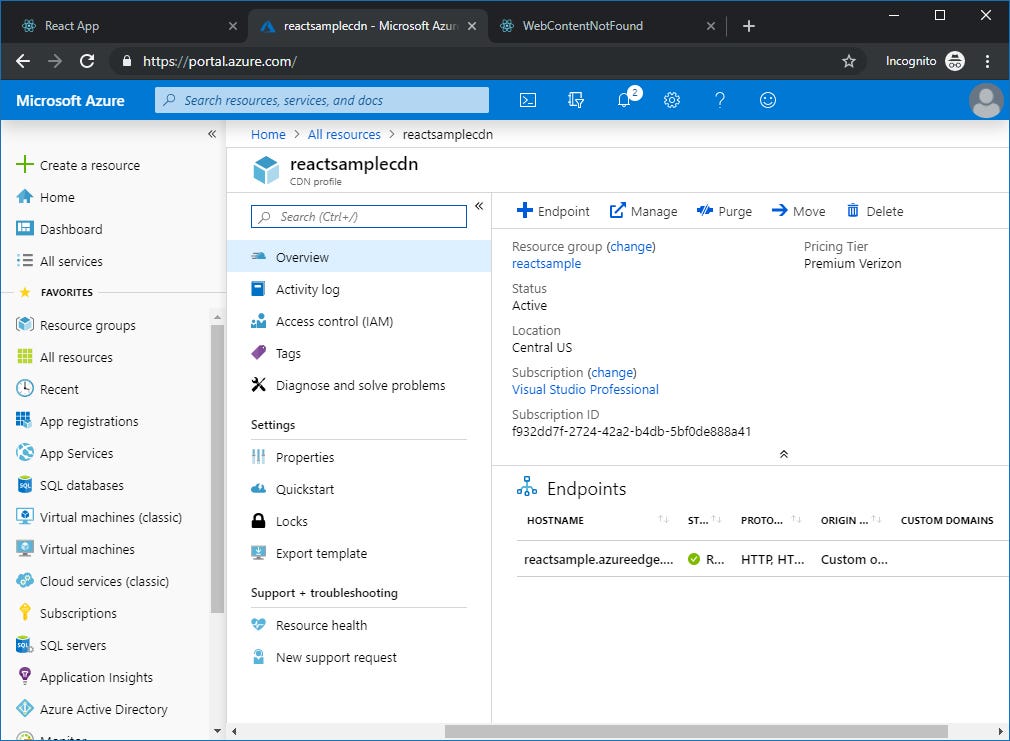Open new browser tab

tap(748, 26)
